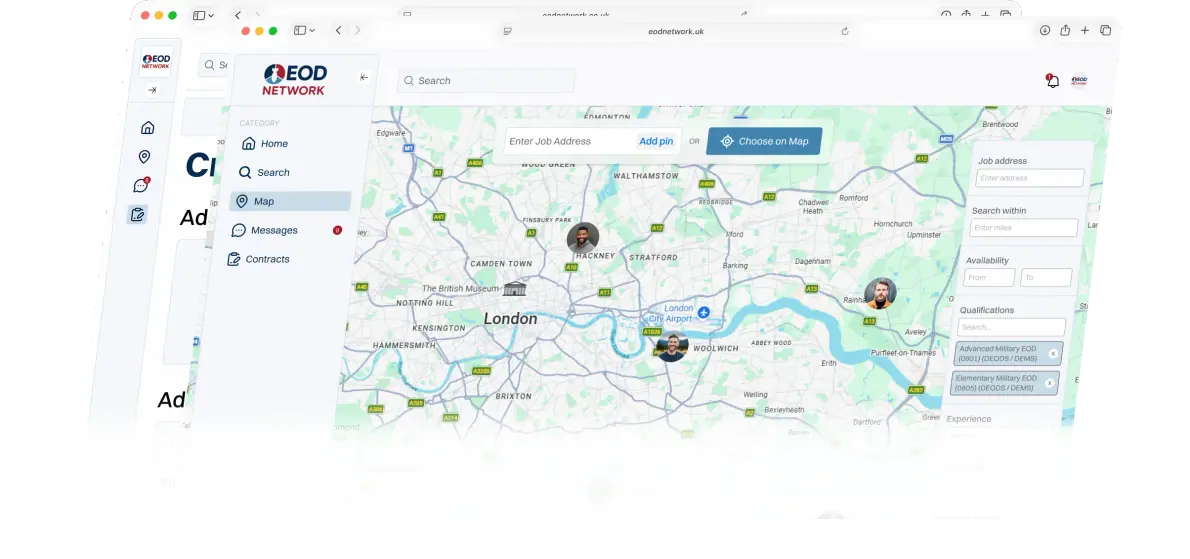Click the Home icon in the back window

[x=147, y=127]
